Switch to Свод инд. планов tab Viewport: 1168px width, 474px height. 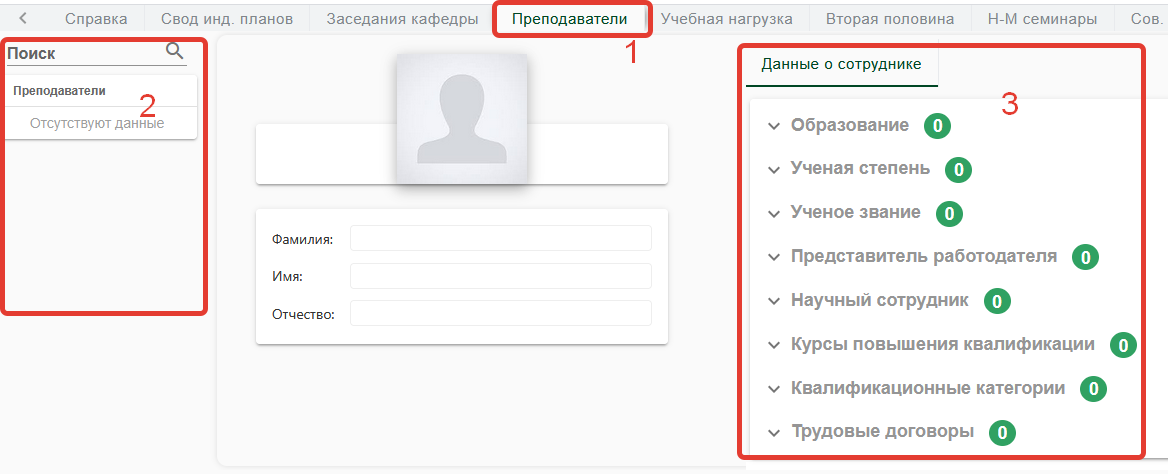(227, 18)
